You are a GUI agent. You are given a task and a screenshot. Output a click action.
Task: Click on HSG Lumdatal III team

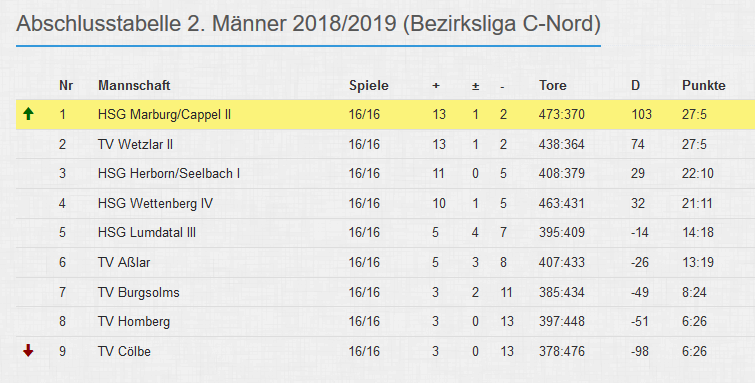tap(147, 233)
